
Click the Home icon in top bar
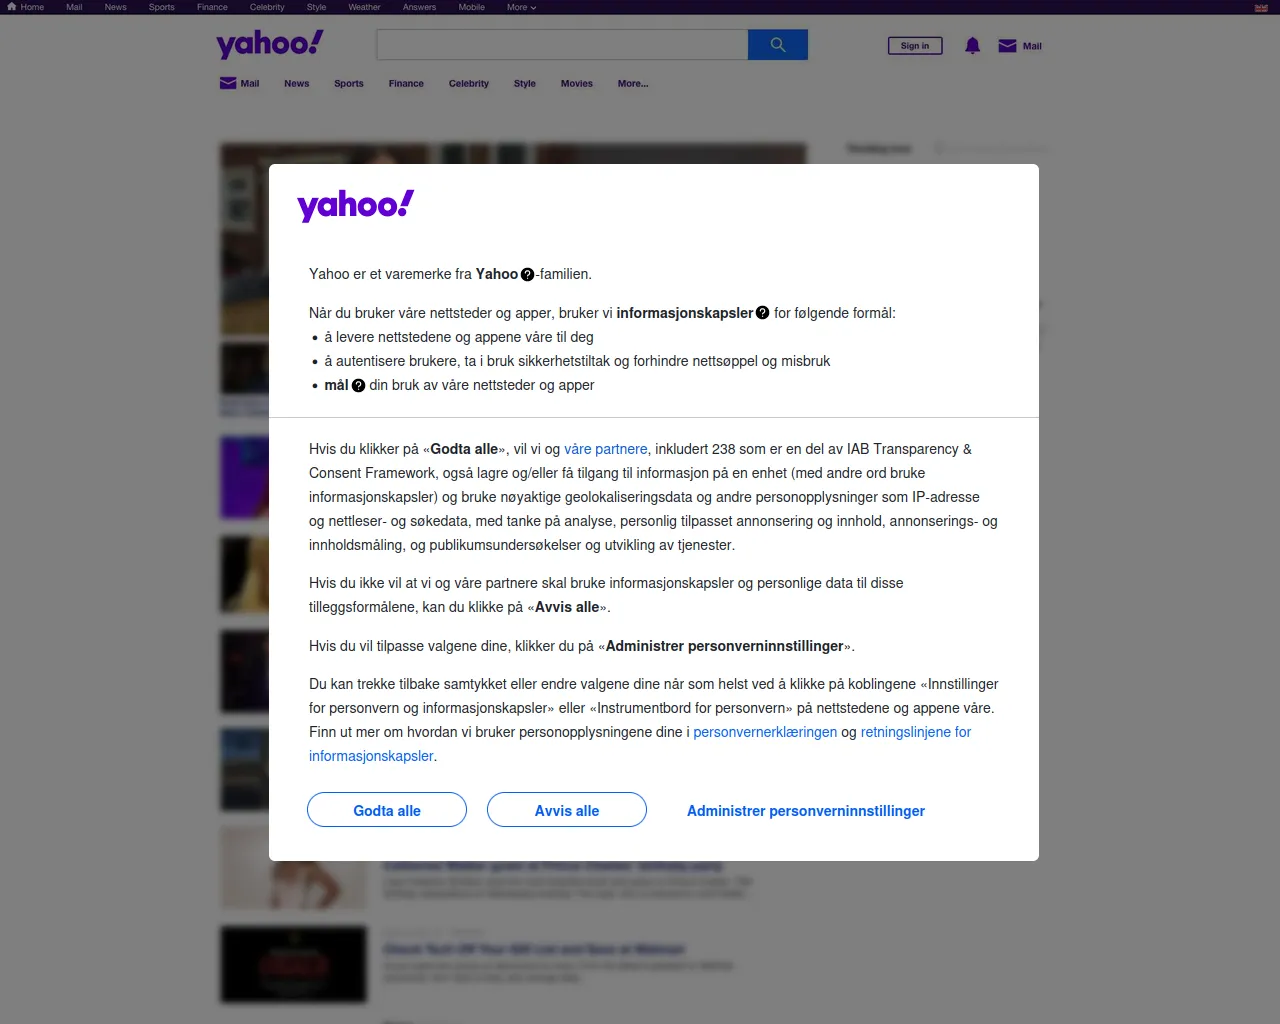12,7
